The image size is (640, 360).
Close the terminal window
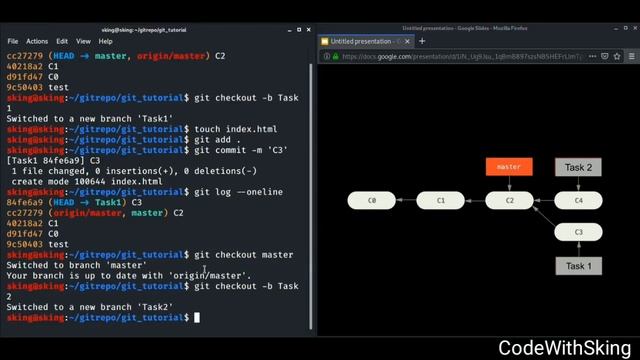[x=309, y=30]
